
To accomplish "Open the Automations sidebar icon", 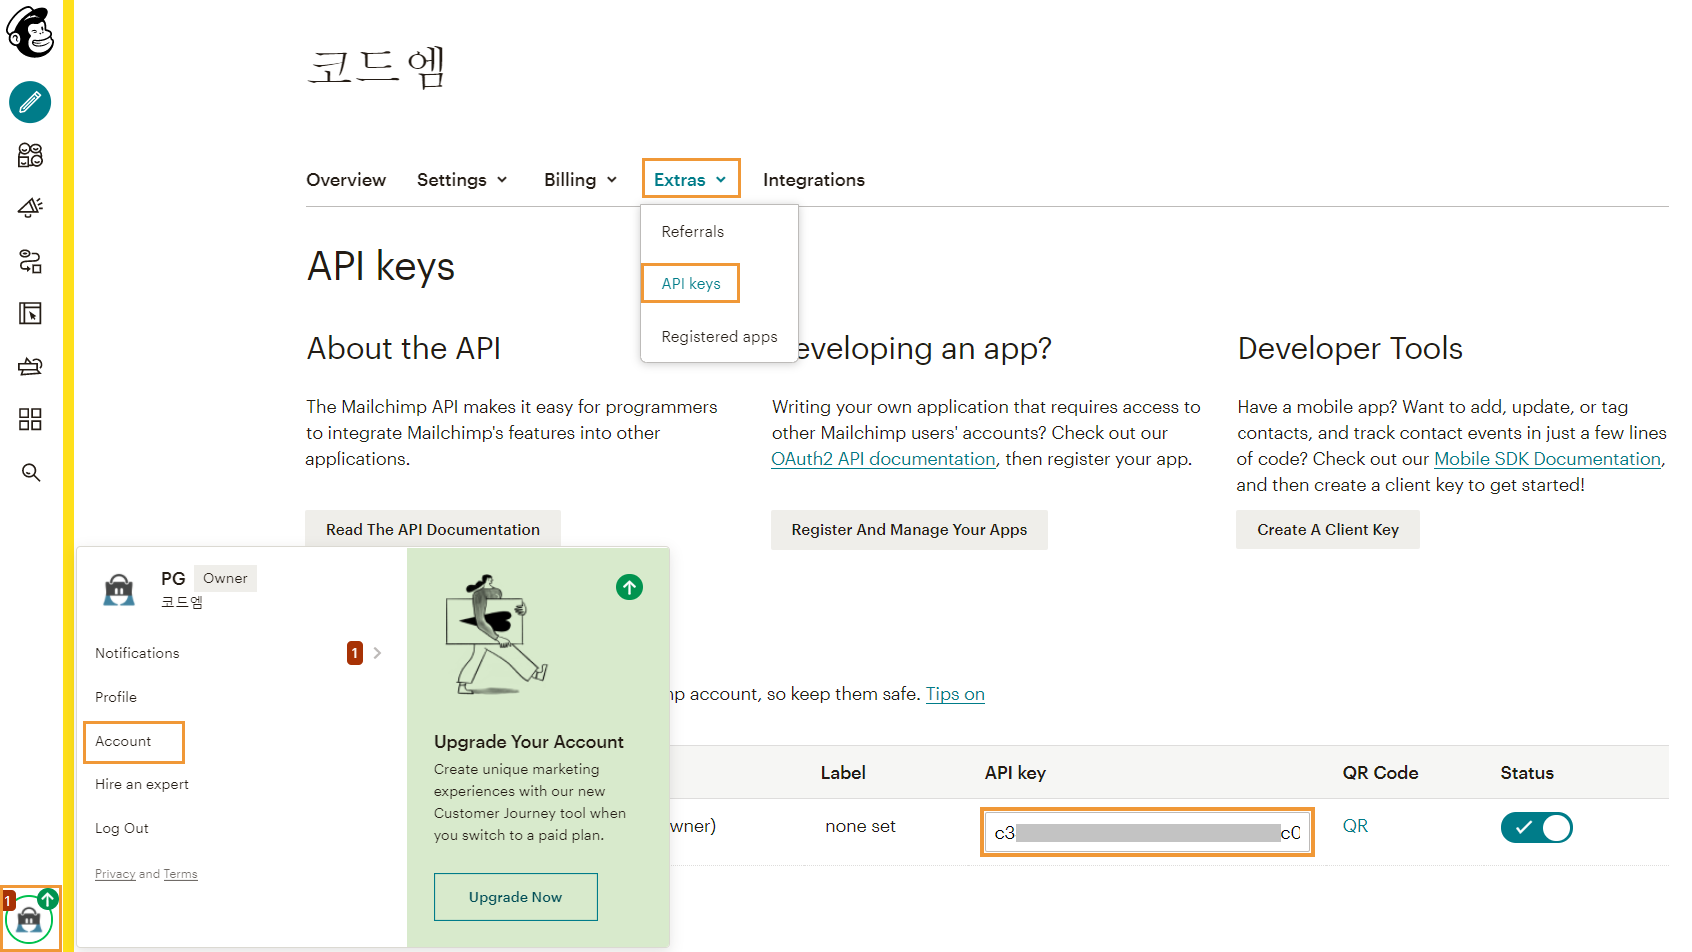I will 30,261.
